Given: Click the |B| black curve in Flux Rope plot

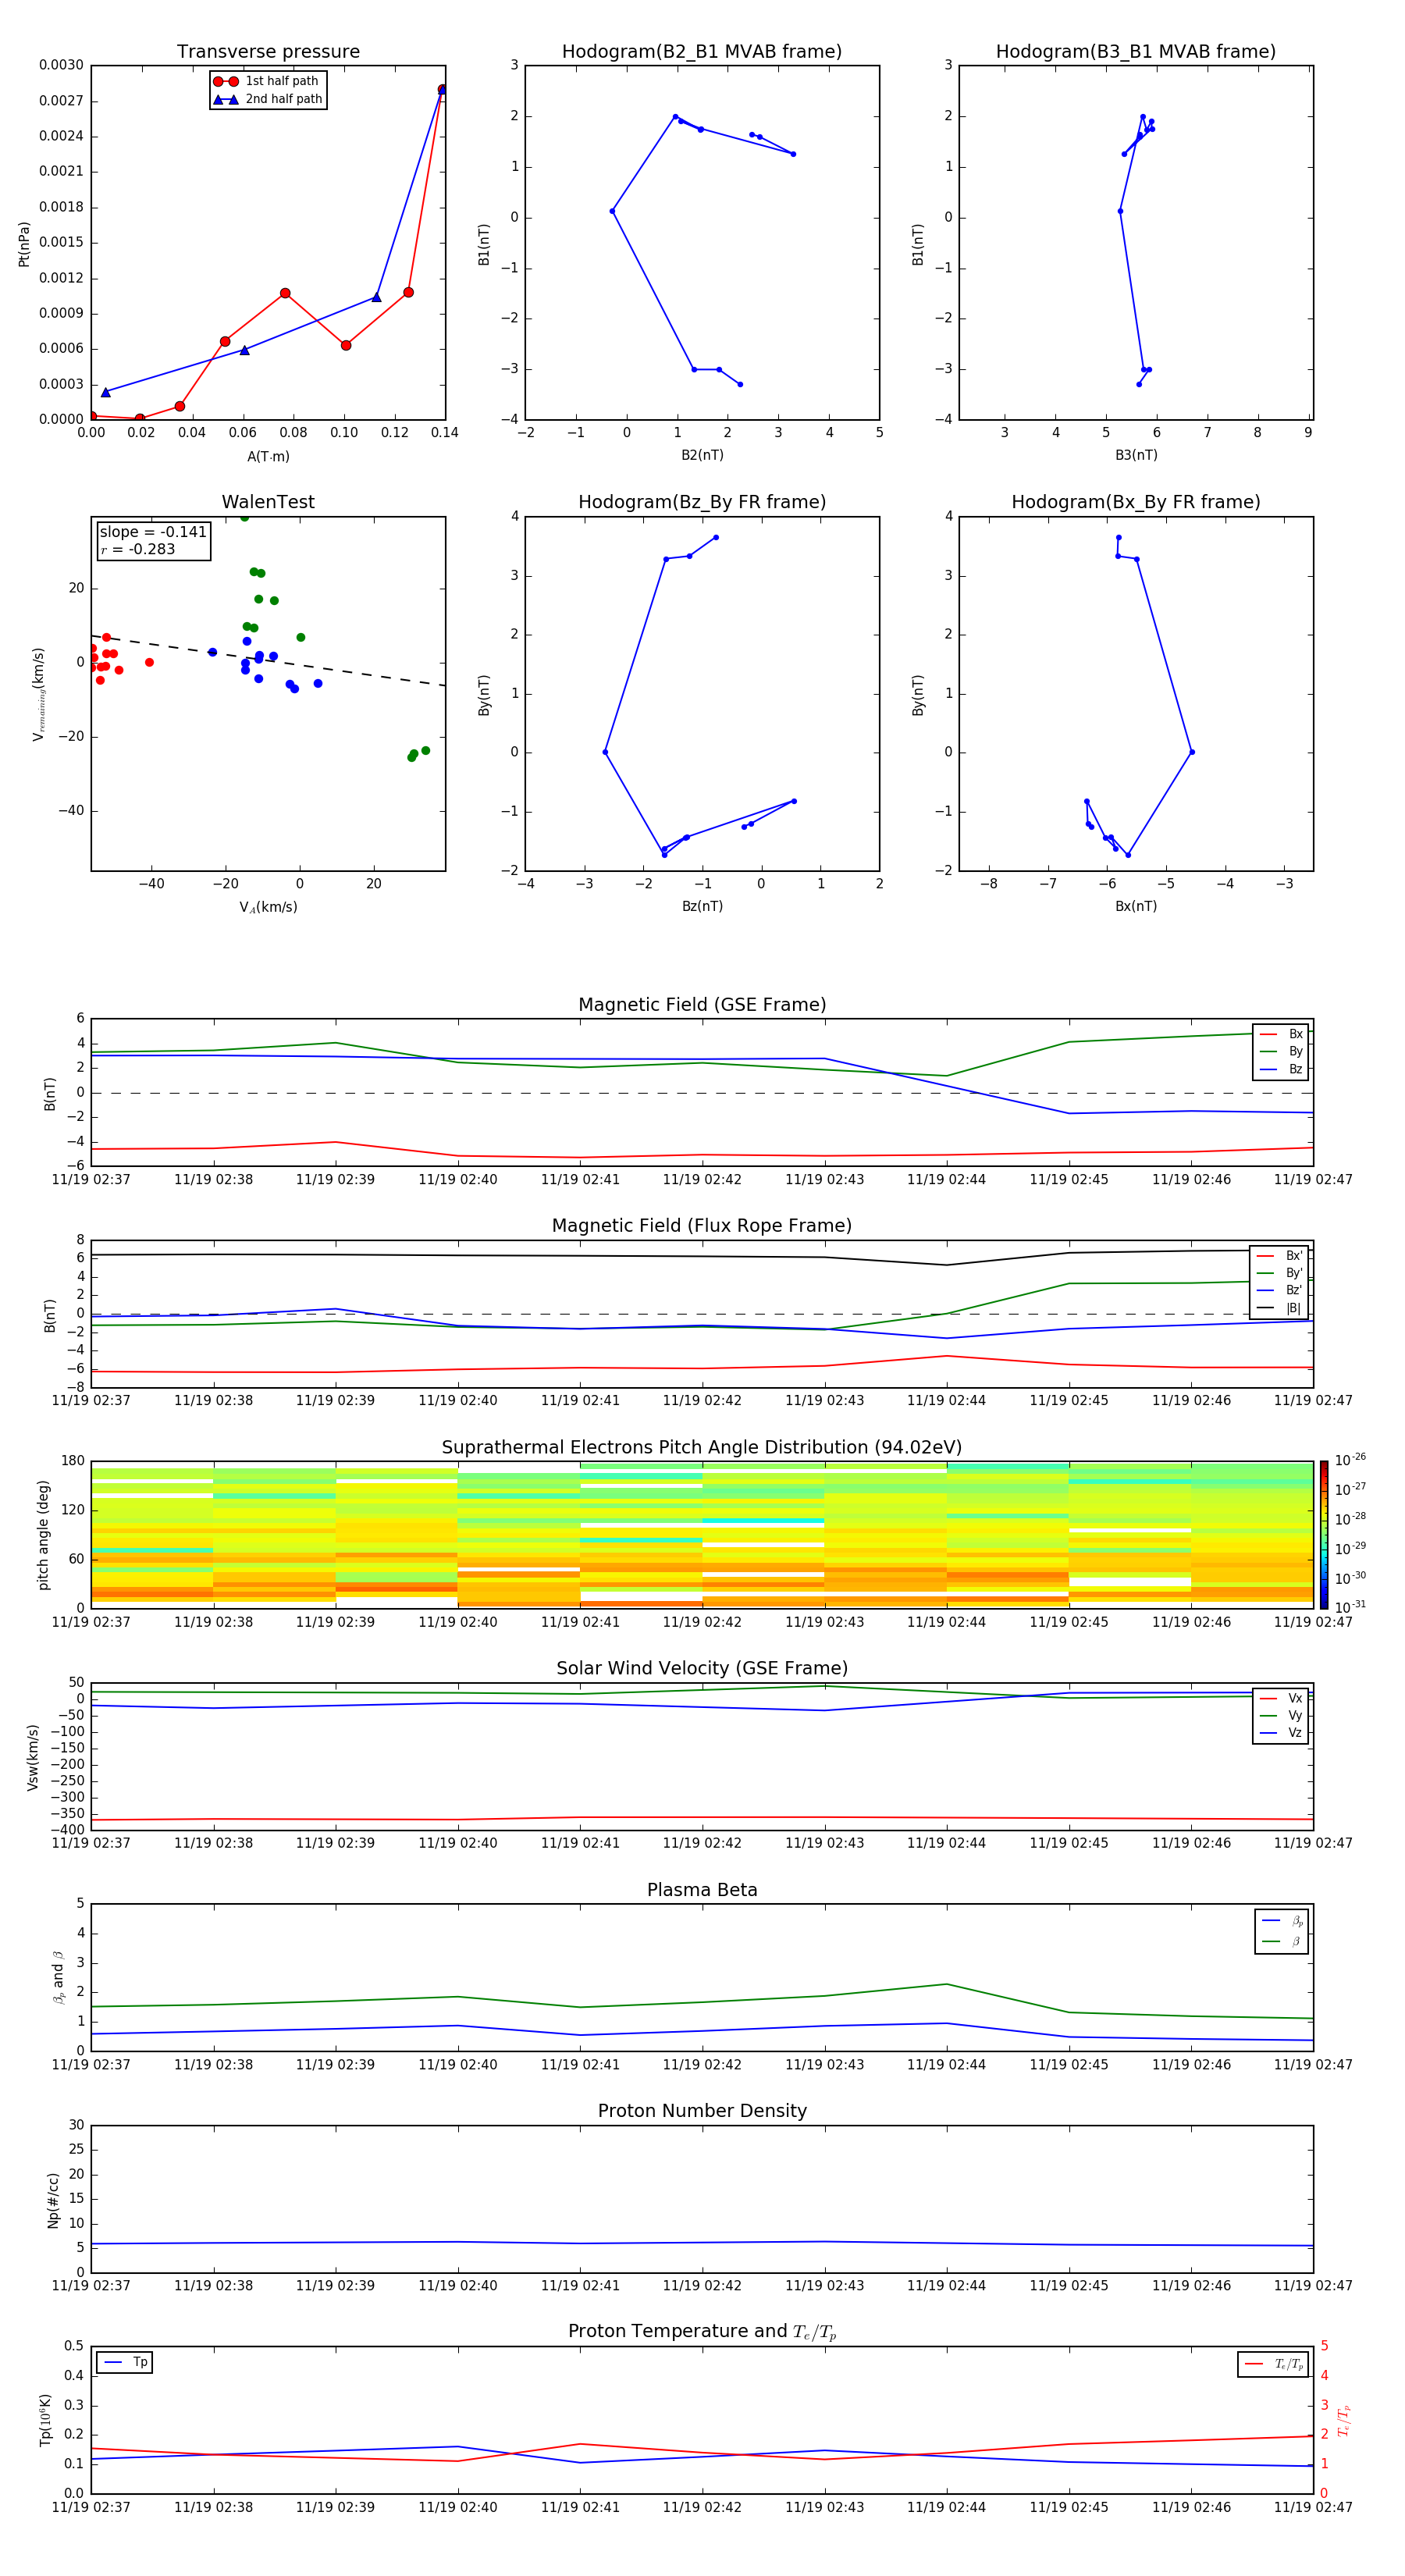Looking at the screenshot, I should 702,1256.
